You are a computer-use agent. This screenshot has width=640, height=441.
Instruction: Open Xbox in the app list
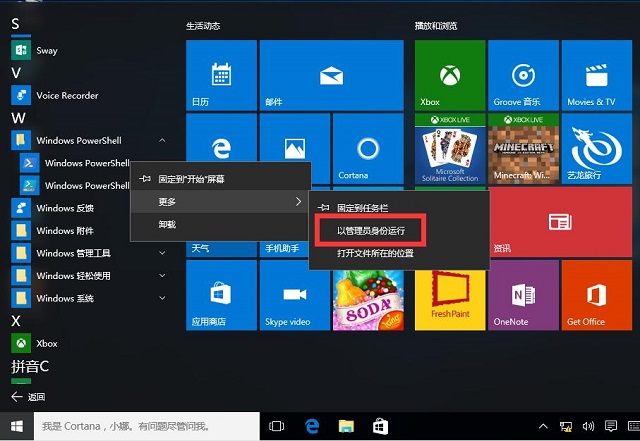35,343
